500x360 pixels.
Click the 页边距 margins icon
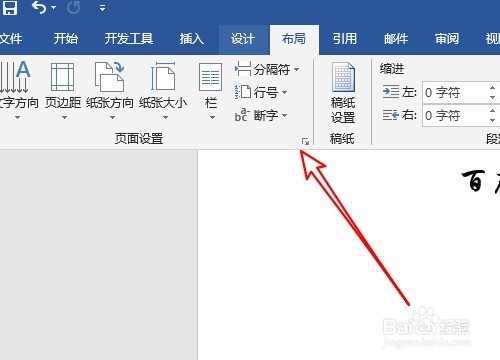click(62, 77)
